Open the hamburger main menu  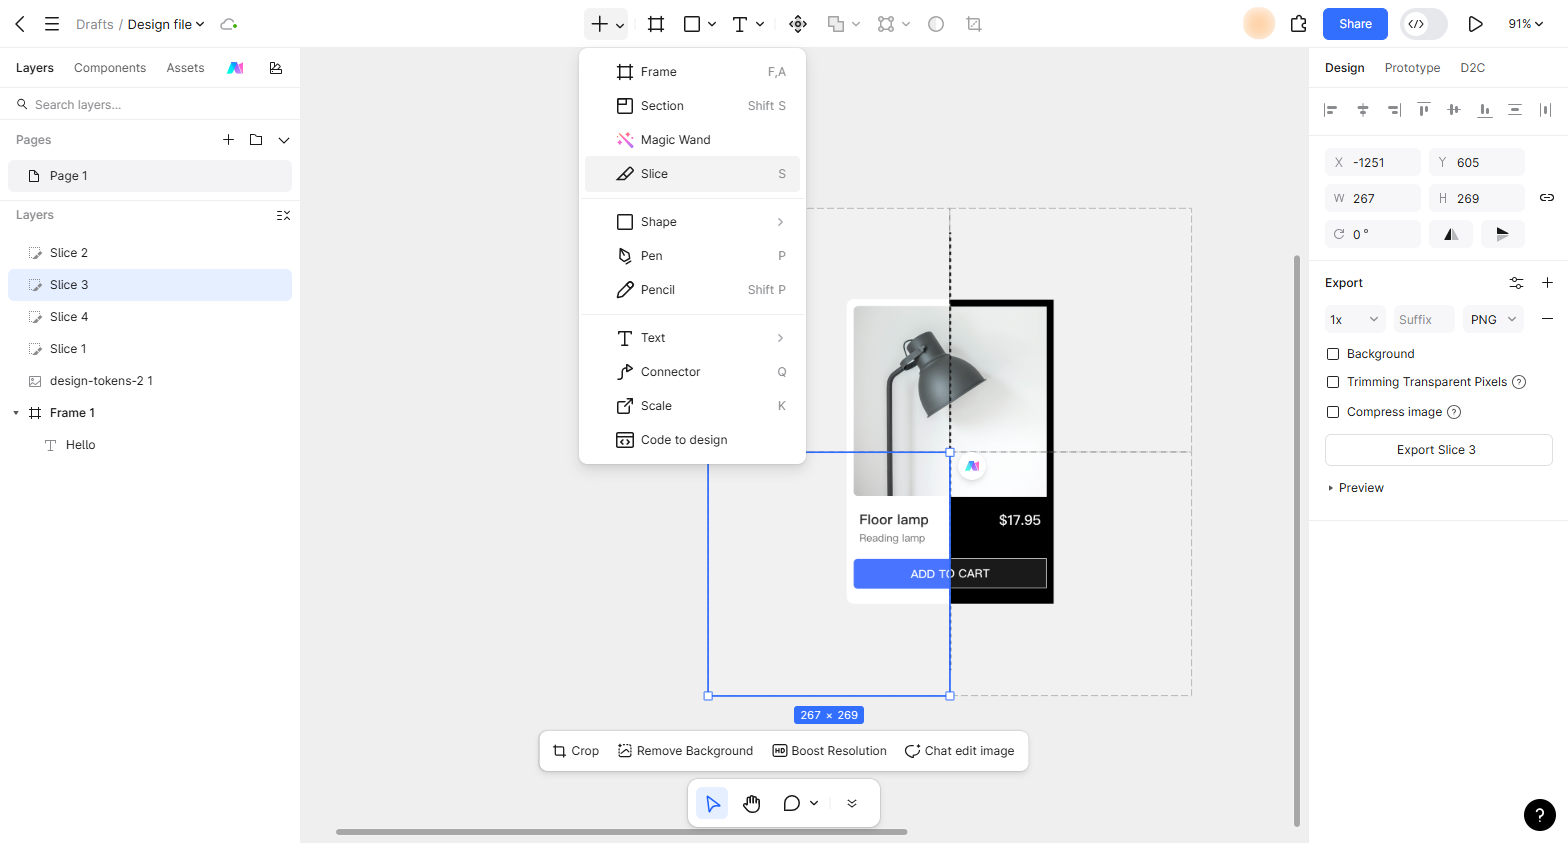[x=52, y=24]
